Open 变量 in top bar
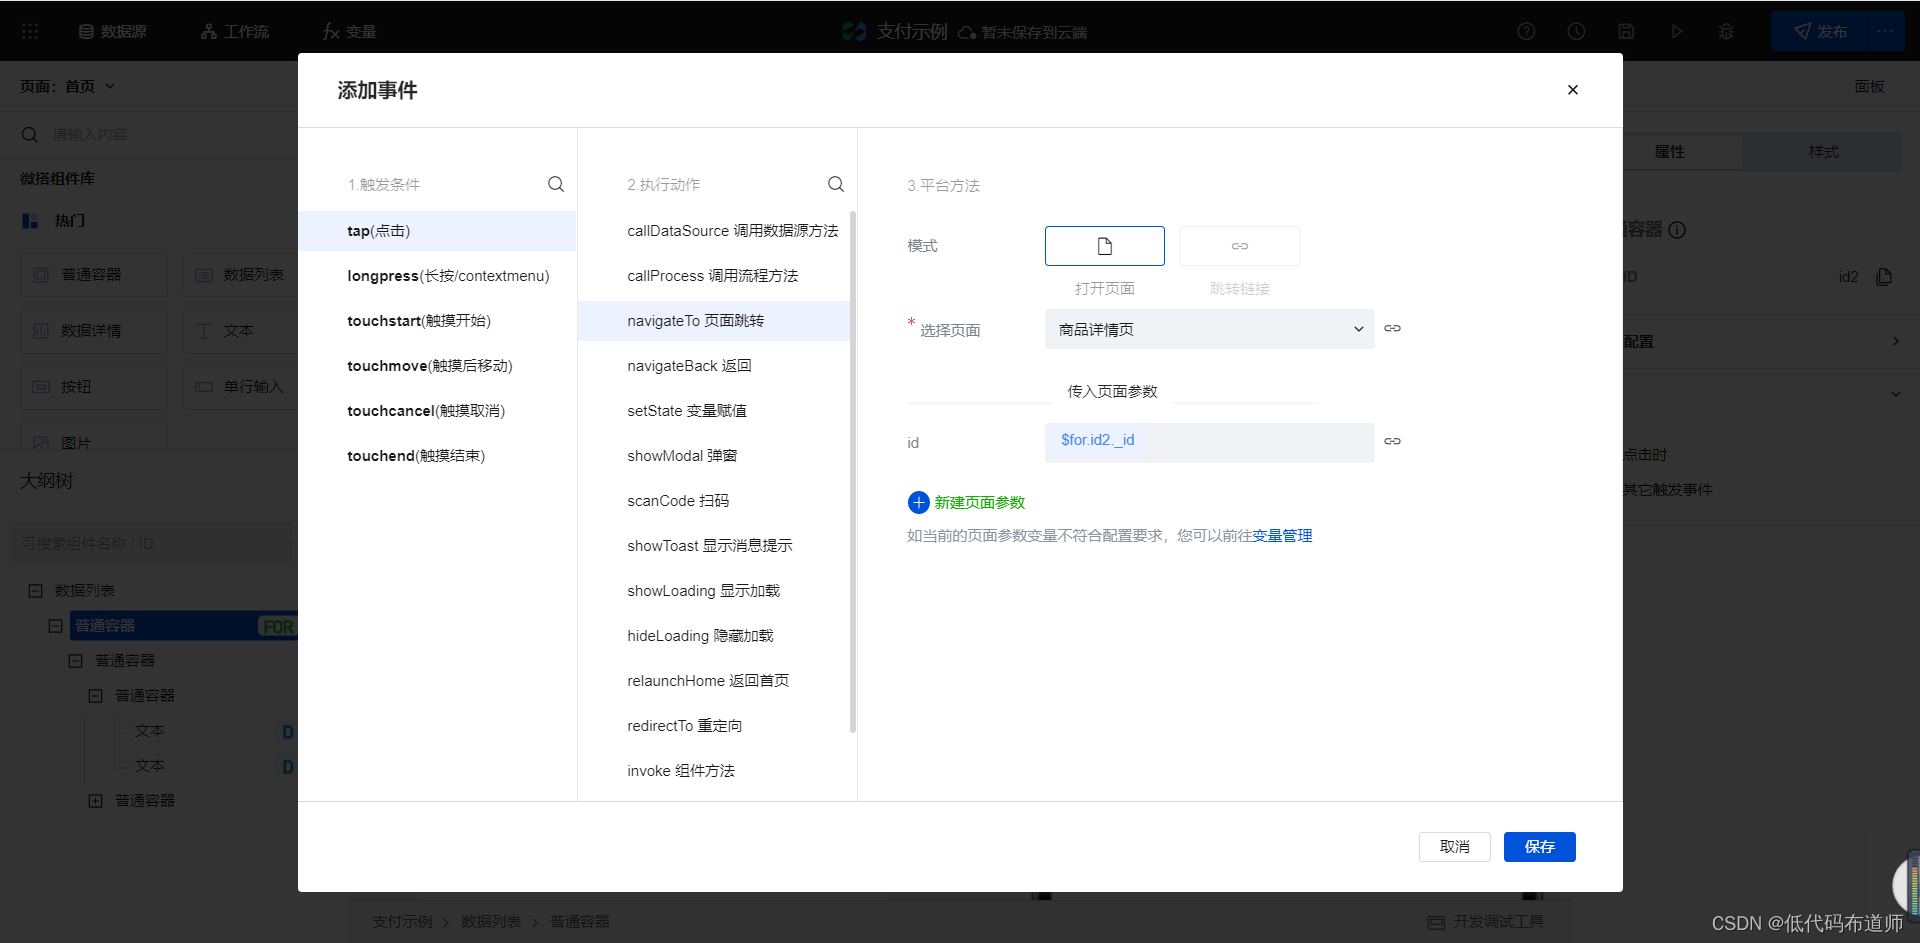The image size is (1920, 943). (x=349, y=31)
